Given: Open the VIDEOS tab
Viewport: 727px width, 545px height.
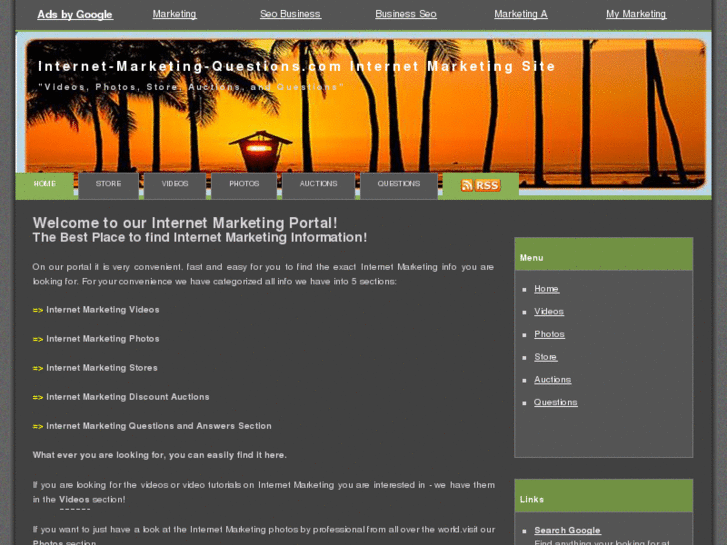Looking at the screenshot, I should click(x=175, y=186).
